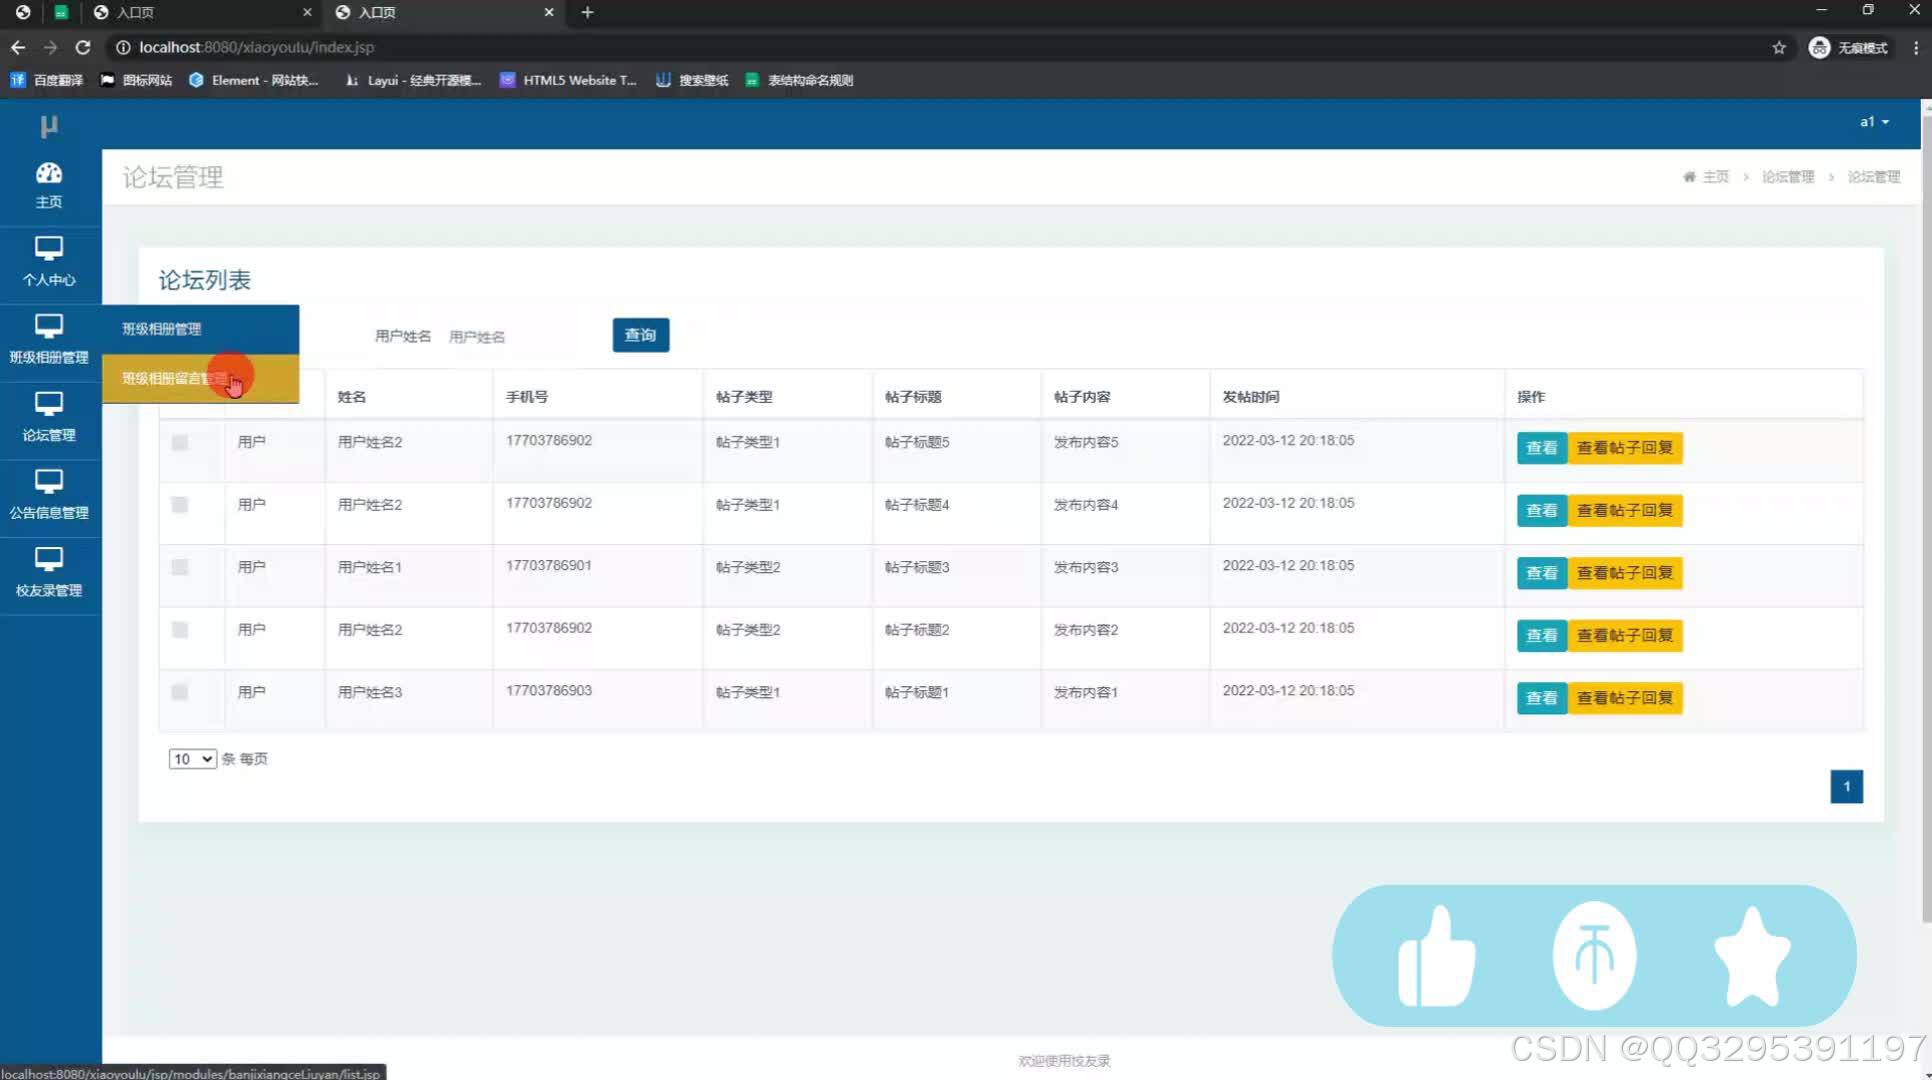The image size is (1932, 1080).
Task: Check the row checkbox for 帖子标题2
Action: coord(180,630)
